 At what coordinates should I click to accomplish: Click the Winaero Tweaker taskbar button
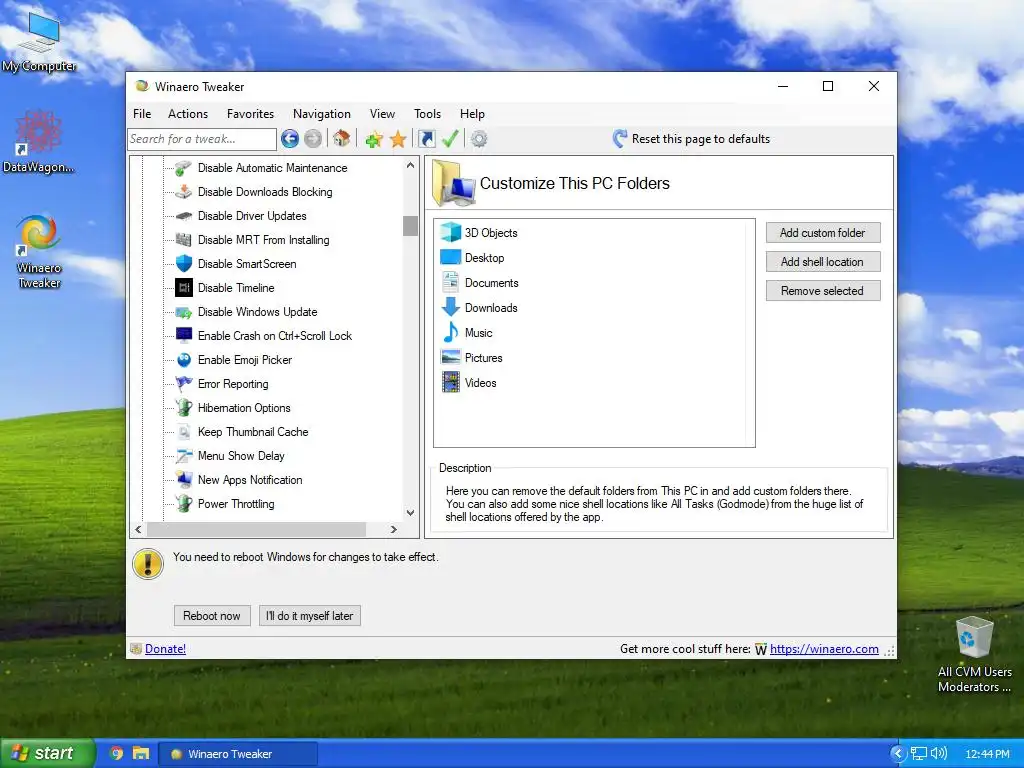238,754
